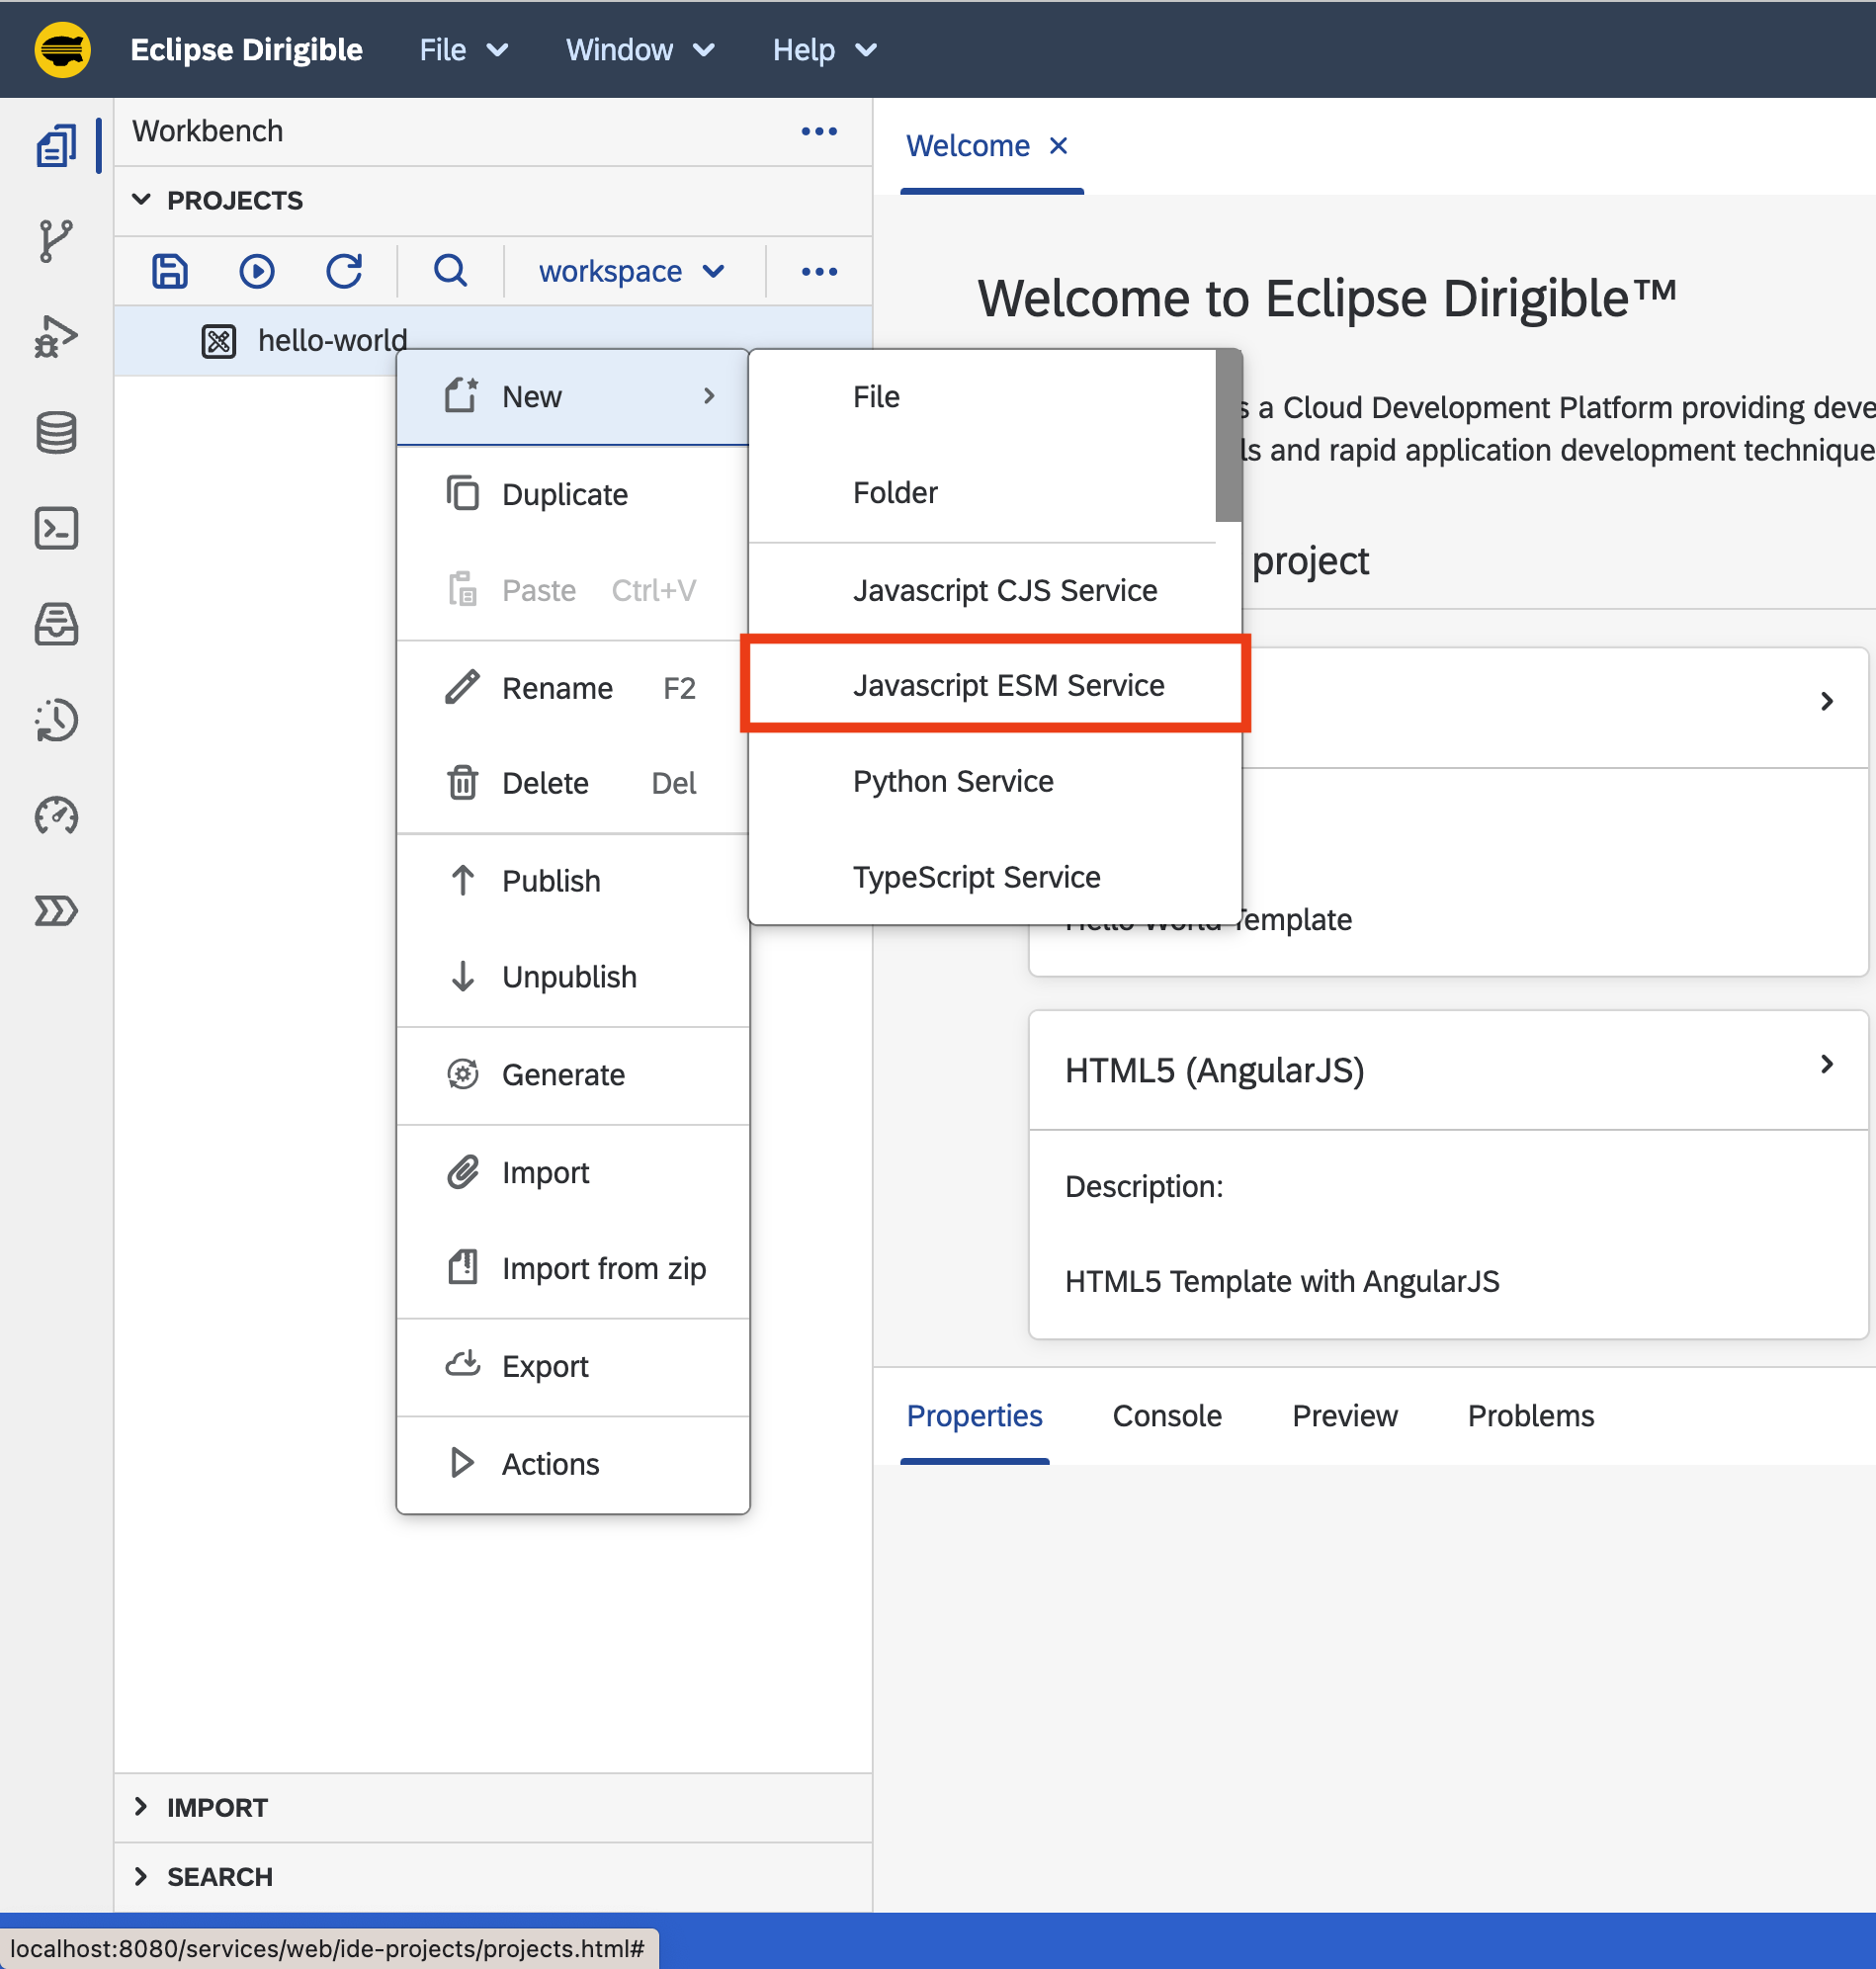Choose Folder in the New submenu
The width and height of the screenshot is (1876, 1969).
tap(981, 493)
